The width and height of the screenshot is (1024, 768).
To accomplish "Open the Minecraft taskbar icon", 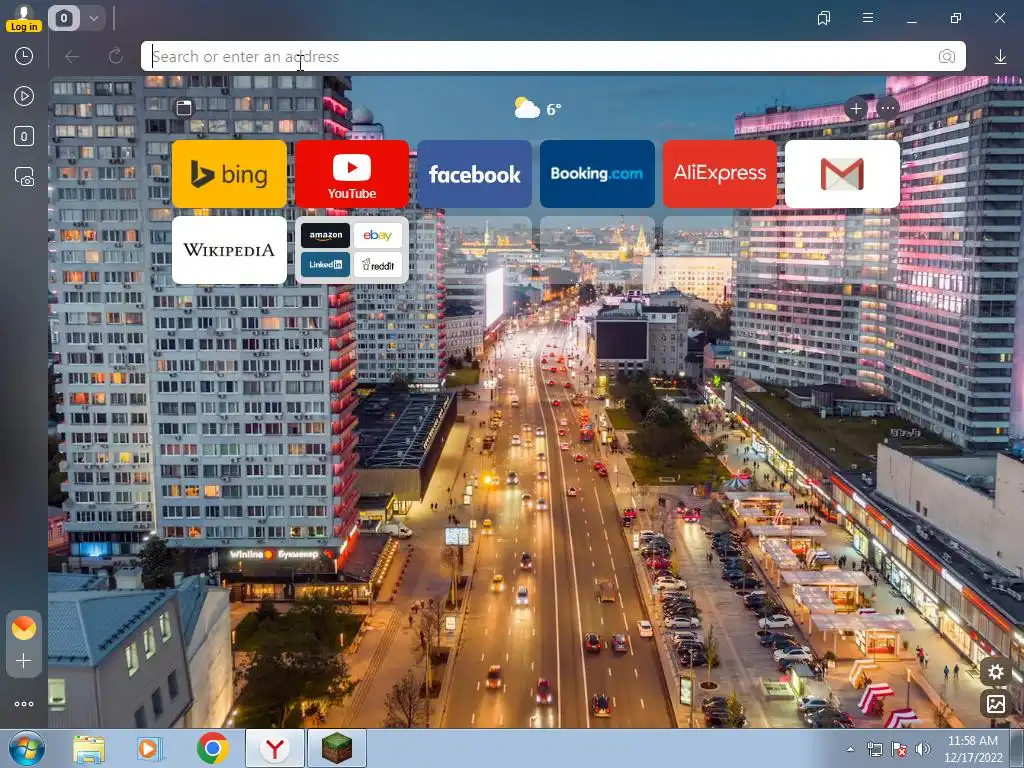I will pyautogui.click(x=337, y=748).
